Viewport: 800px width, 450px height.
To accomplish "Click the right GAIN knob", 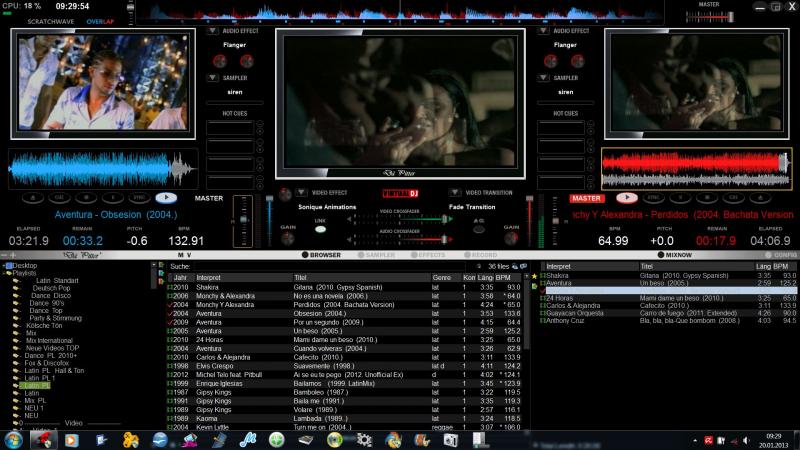I will pos(511,238).
